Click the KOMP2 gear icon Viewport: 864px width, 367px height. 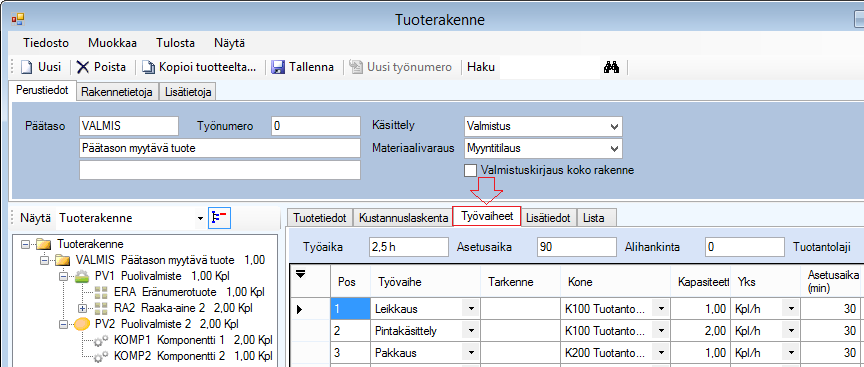pos(101,356)
